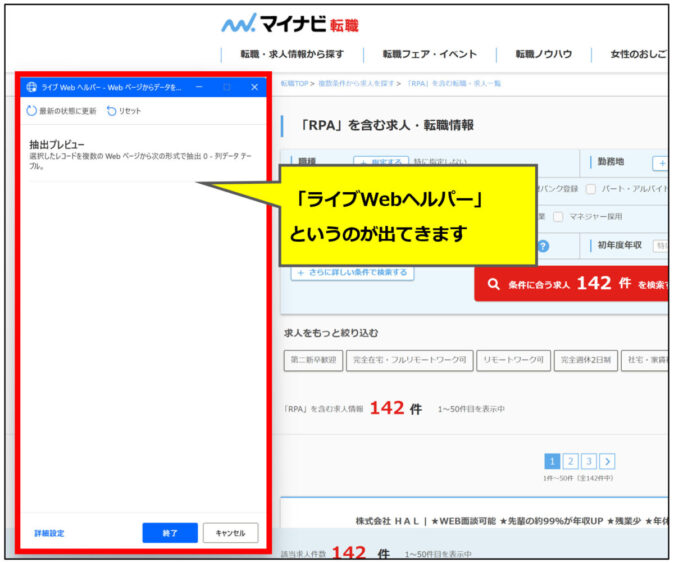Viewport: 674px width, 563px height.
Task: Toggle the パート・アルバイト checkbox
Action: (591, 189)
